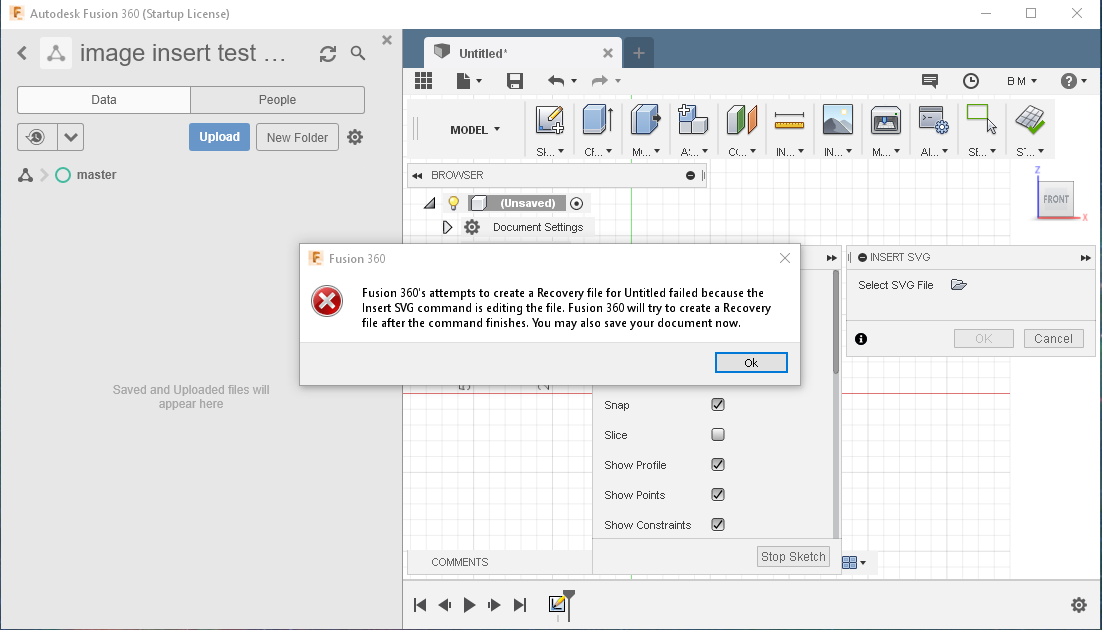Viewport: 1102px width, 630px height.
Task: Collapse the Unsaved root node
Action: pyautogui.click(x=429, y=203)
